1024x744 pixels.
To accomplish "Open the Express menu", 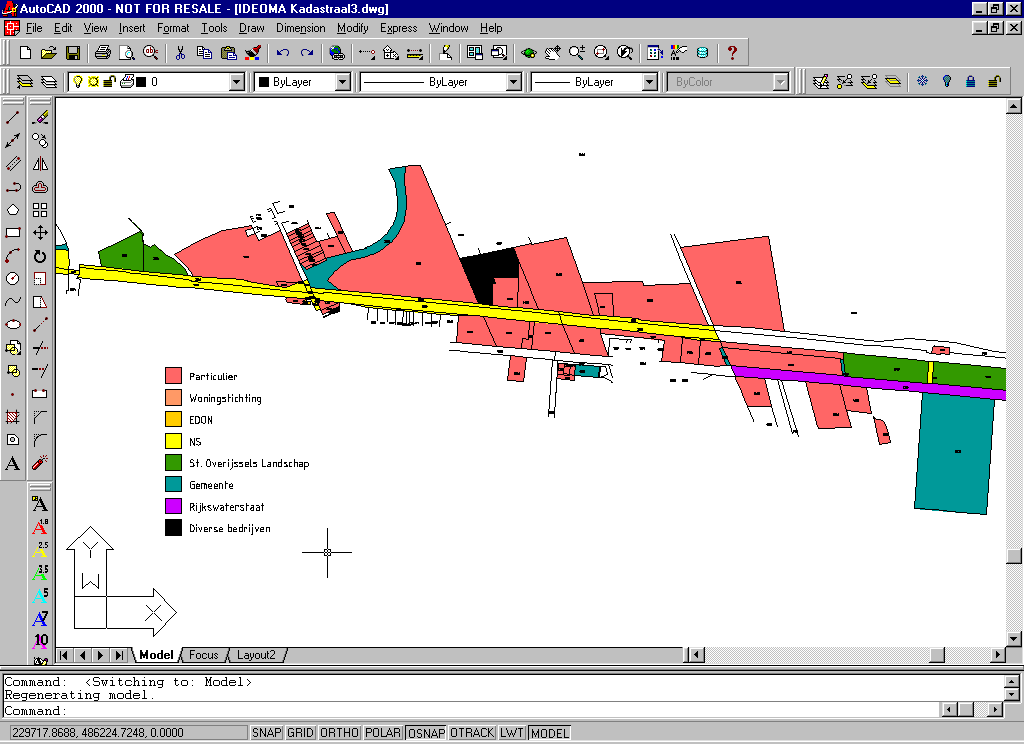I will tap(398, 28).
